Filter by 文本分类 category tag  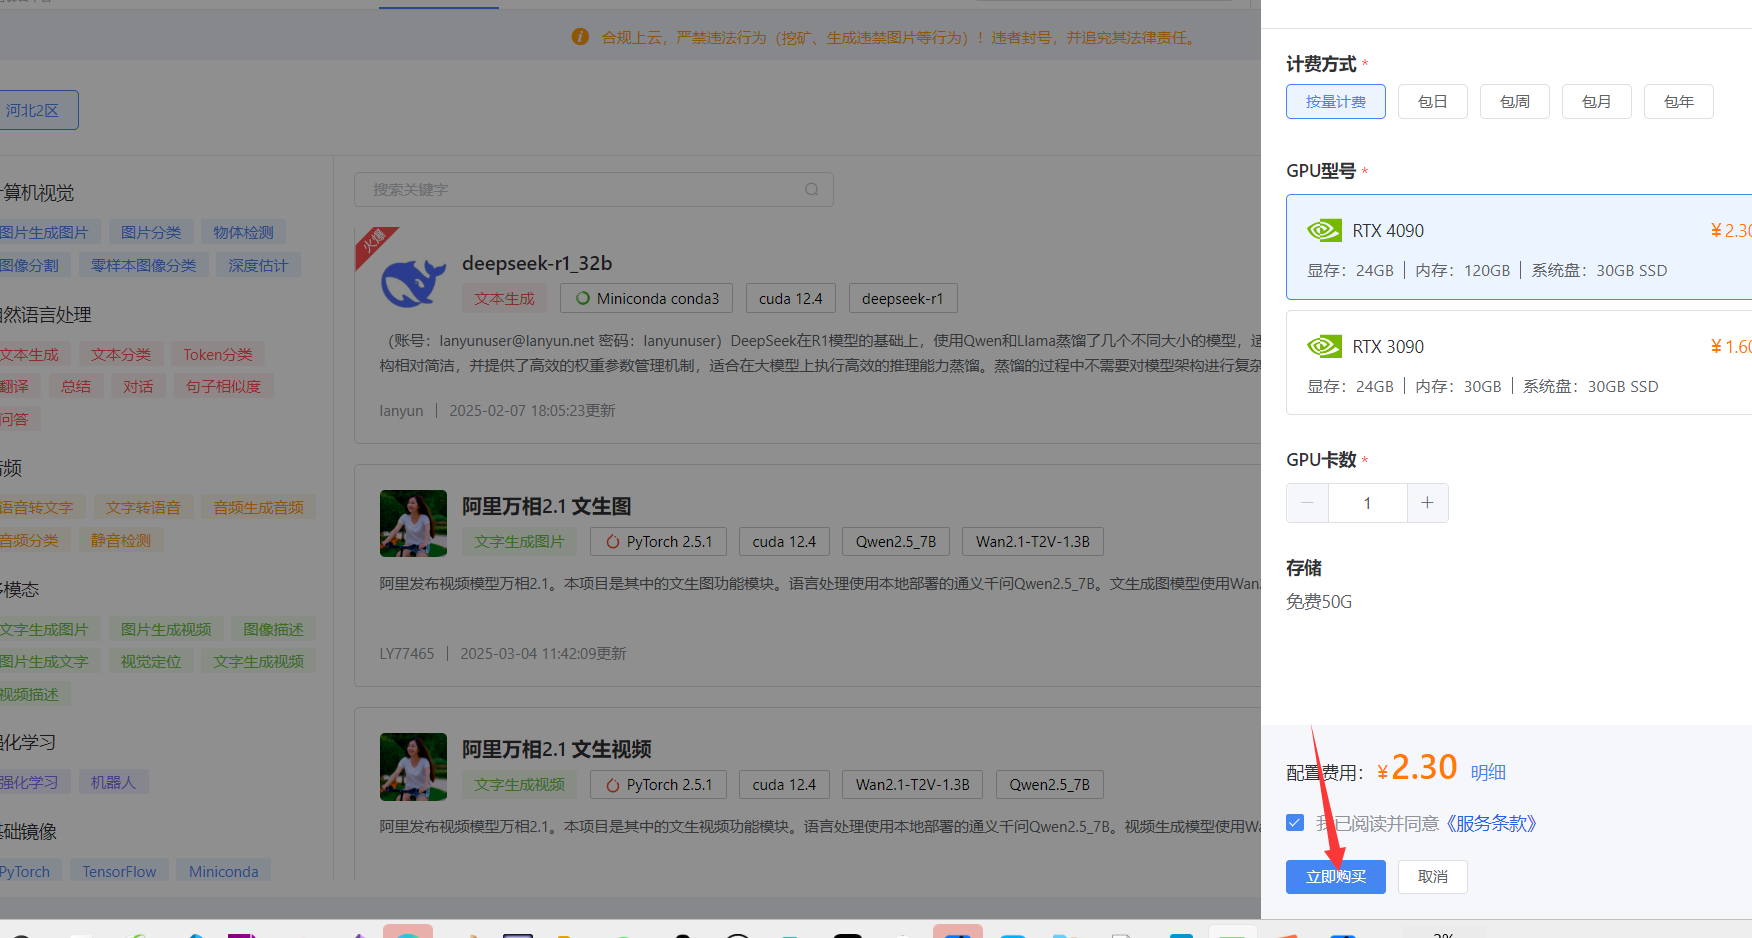(x=121, y=354)
